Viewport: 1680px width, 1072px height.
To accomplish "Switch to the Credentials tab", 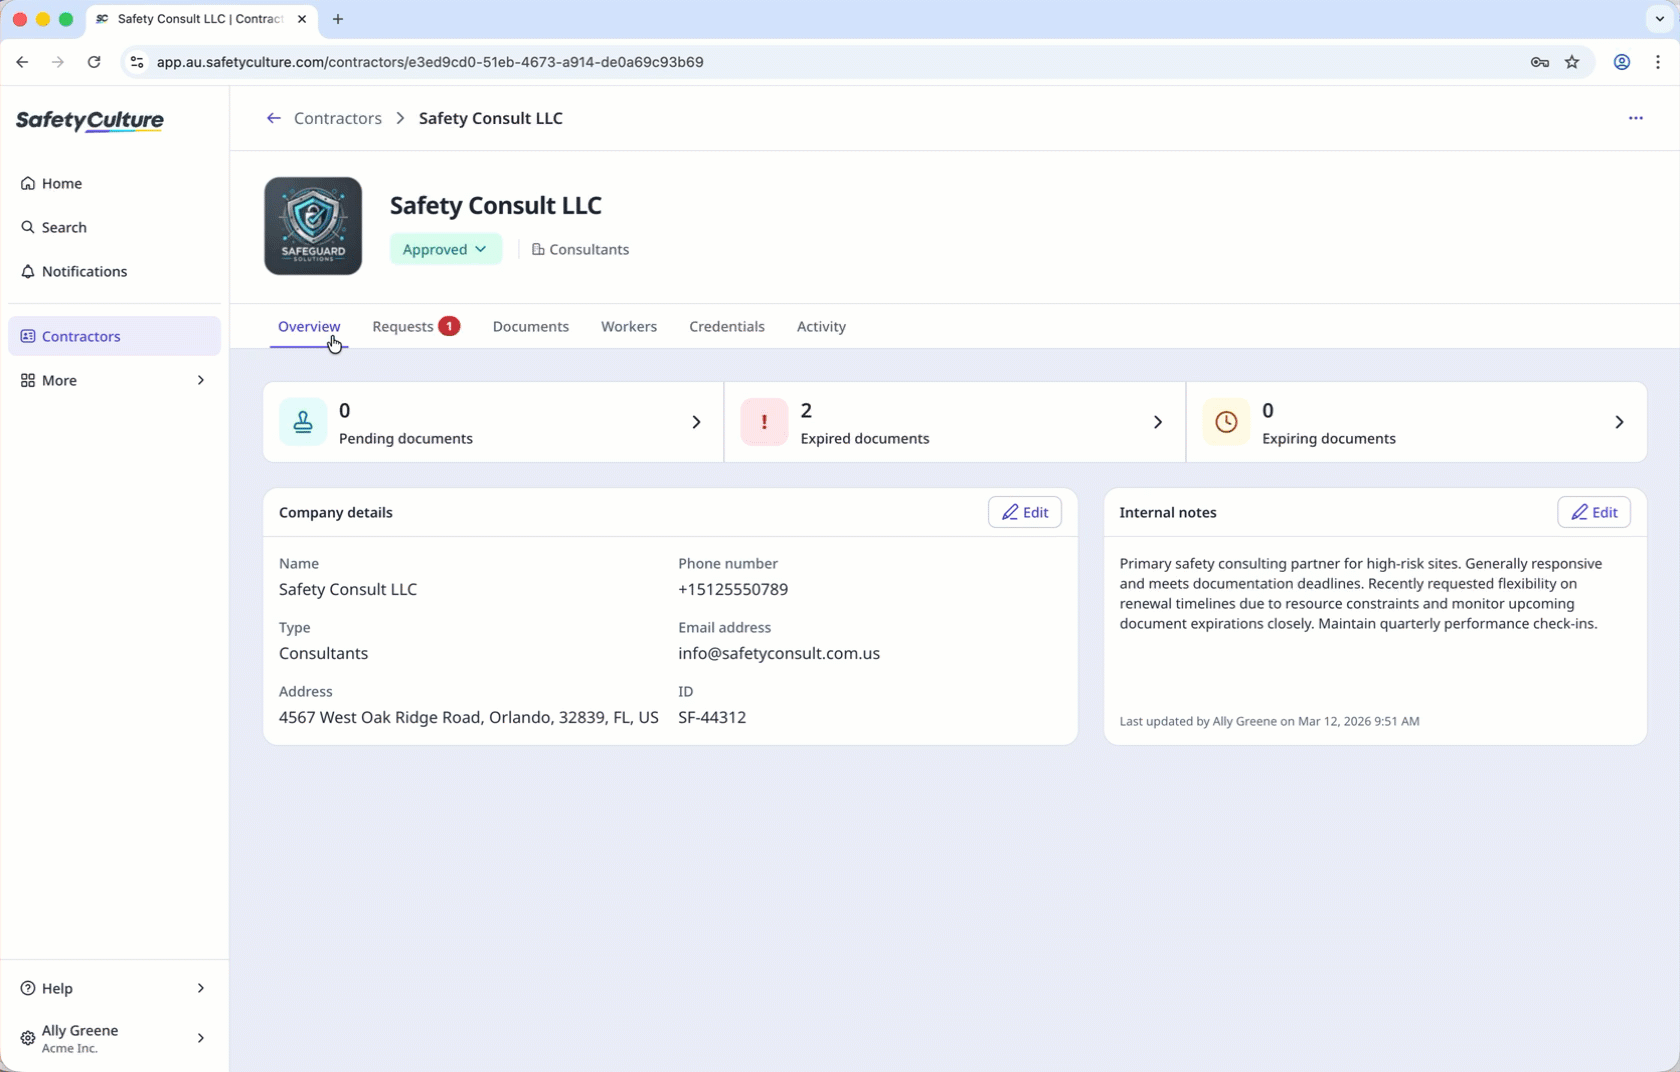I will 727,326.
